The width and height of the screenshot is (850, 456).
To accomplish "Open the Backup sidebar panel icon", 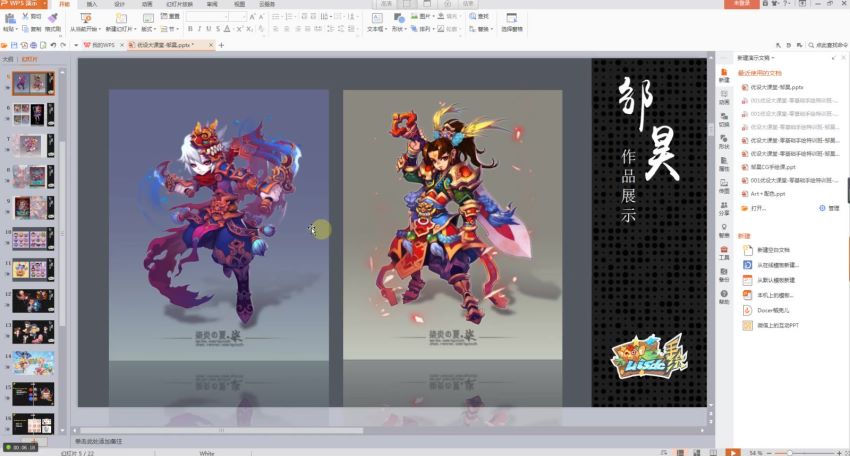I will point(724,275).
